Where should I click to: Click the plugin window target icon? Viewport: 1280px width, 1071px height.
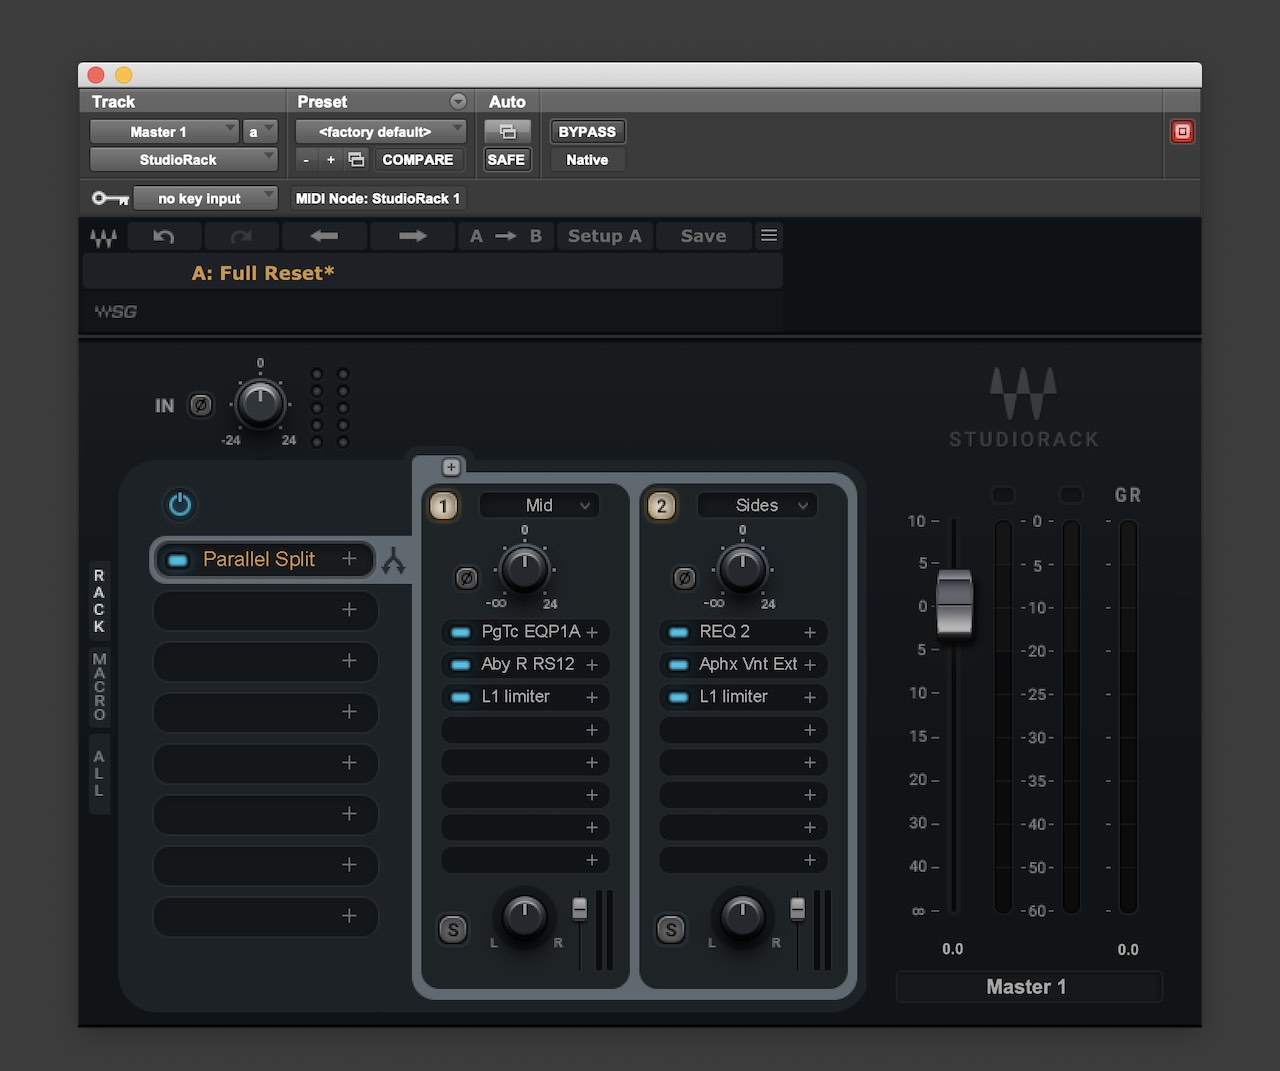pyautogui.click(x=1182, y=131)
